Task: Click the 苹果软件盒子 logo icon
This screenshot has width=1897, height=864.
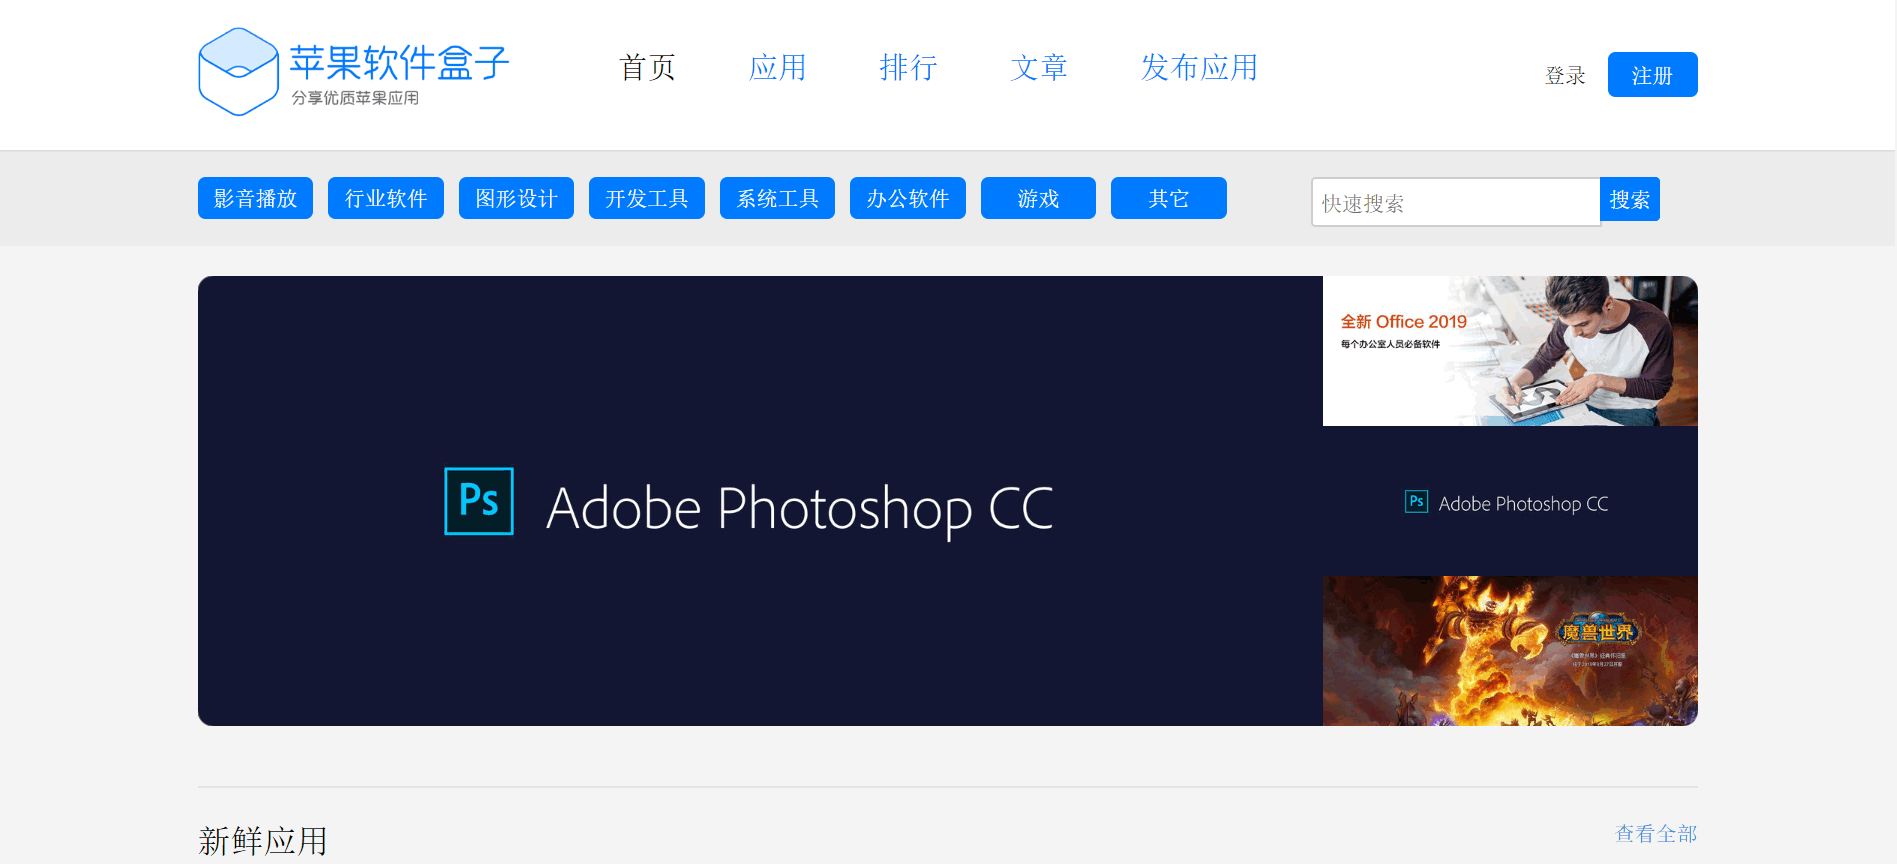Action: point(238,71)
